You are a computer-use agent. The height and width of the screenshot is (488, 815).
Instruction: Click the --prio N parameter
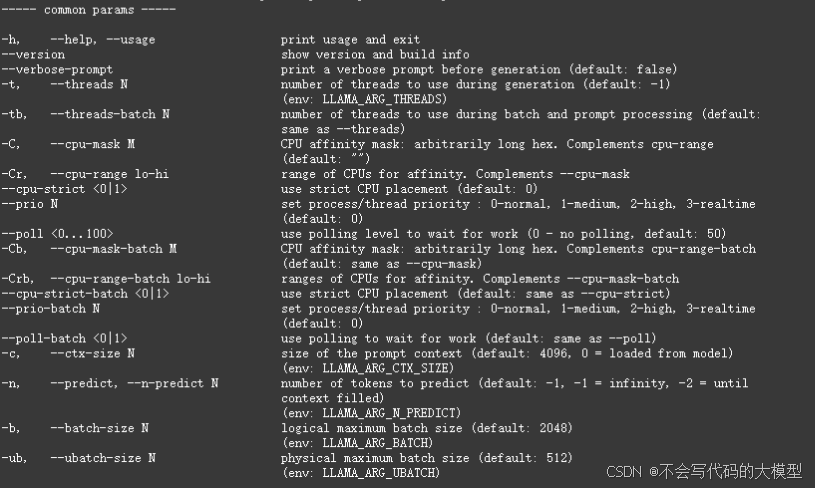[x=30, y=204]
